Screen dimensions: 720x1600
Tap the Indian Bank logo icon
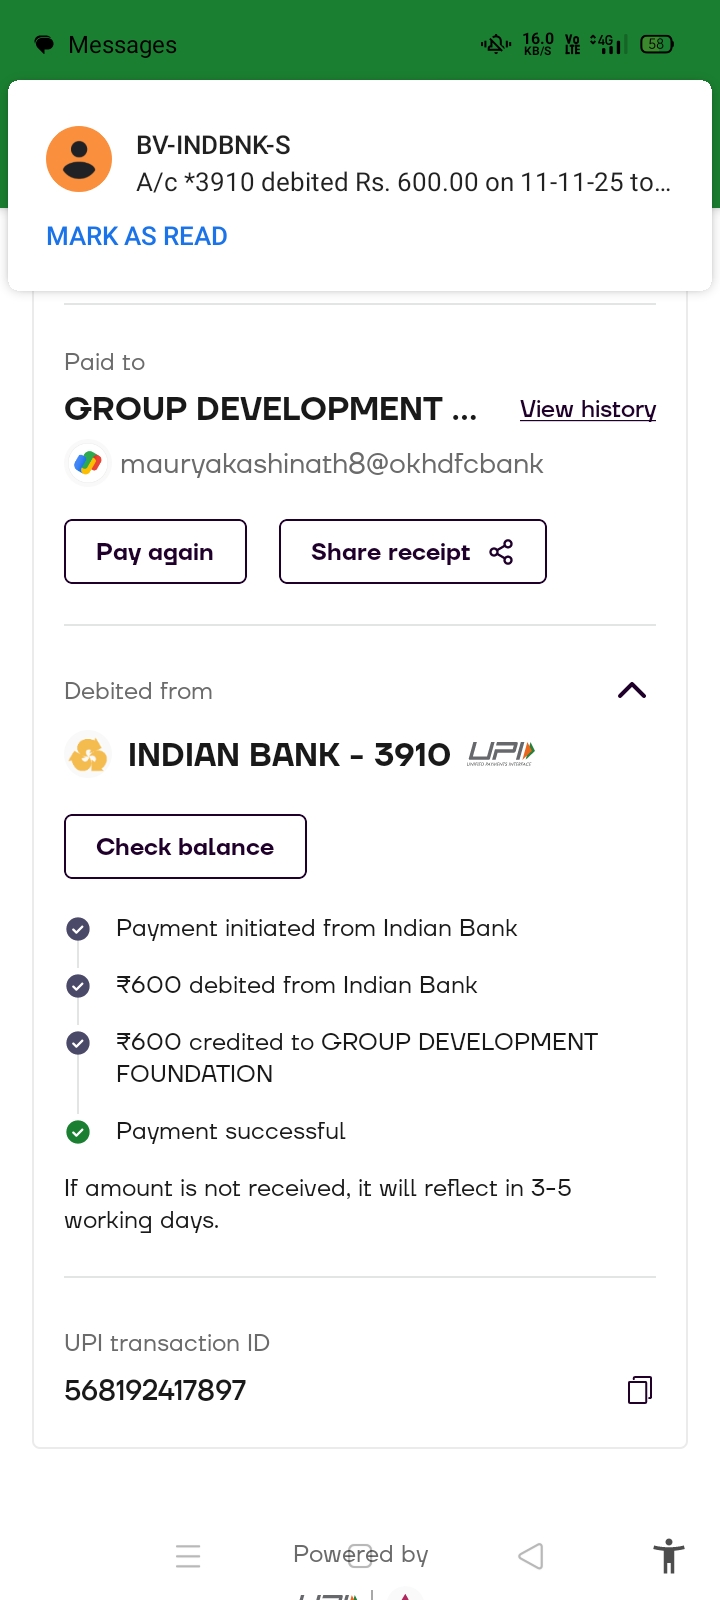coord(88,754)
